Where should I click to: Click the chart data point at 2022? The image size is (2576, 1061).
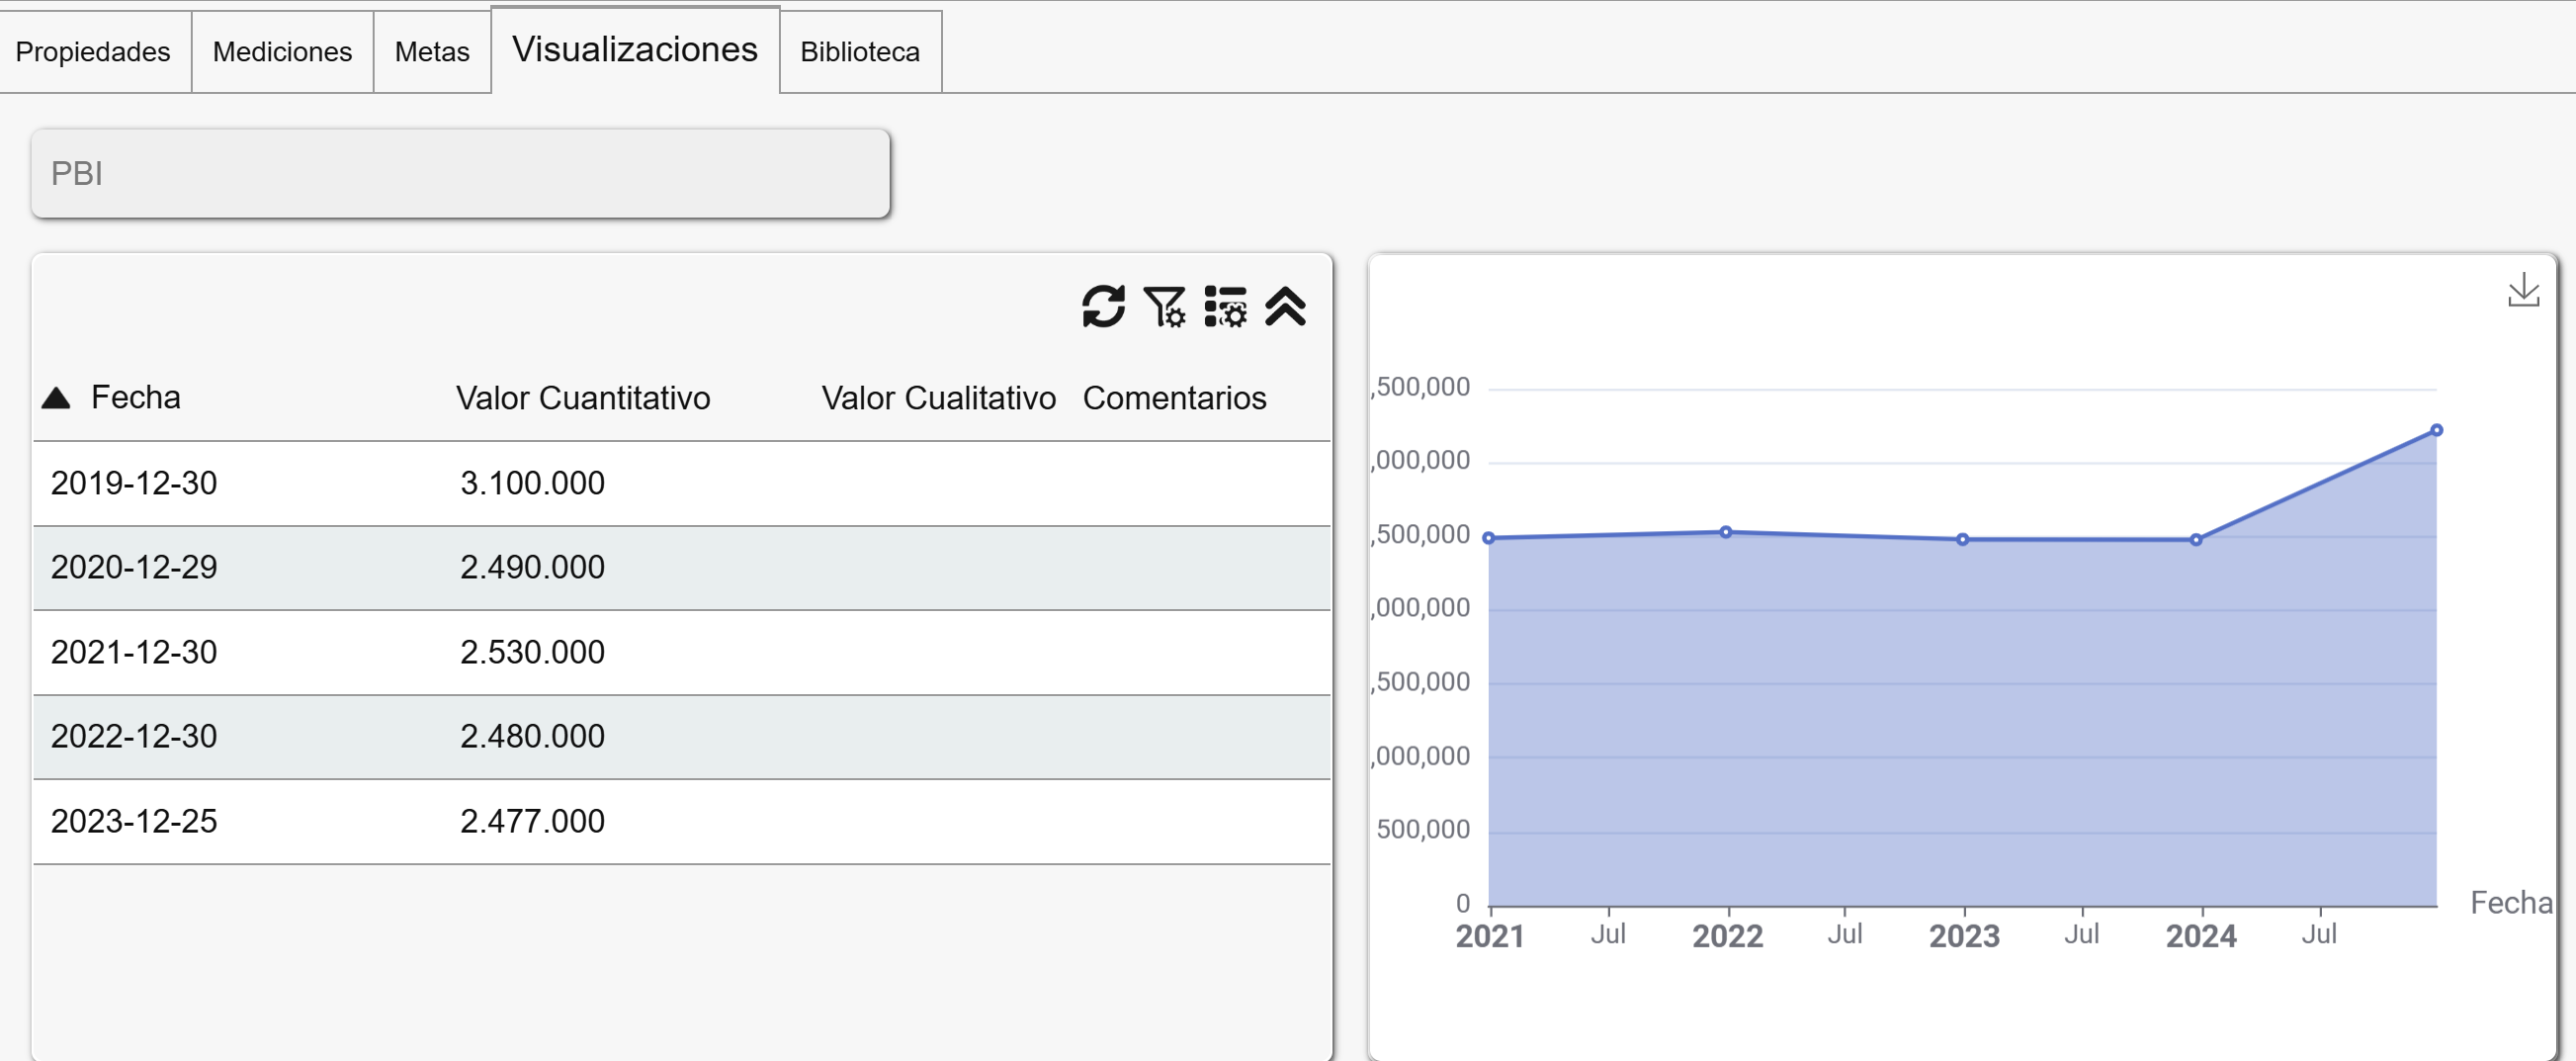[x=1726, y=532]
